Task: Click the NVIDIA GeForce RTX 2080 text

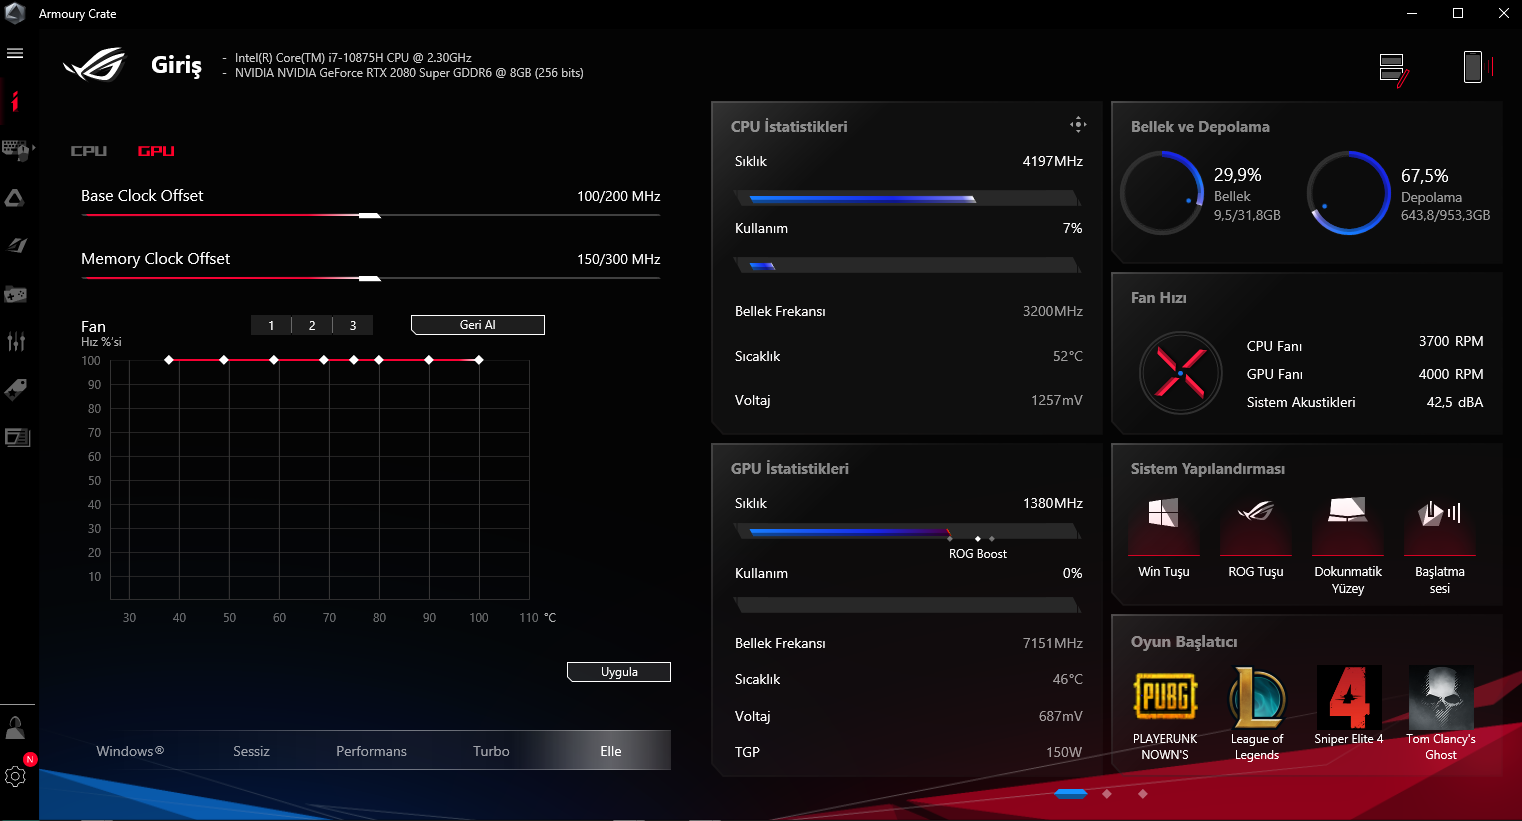Action: pyautogui.click(x=409, y=73)
